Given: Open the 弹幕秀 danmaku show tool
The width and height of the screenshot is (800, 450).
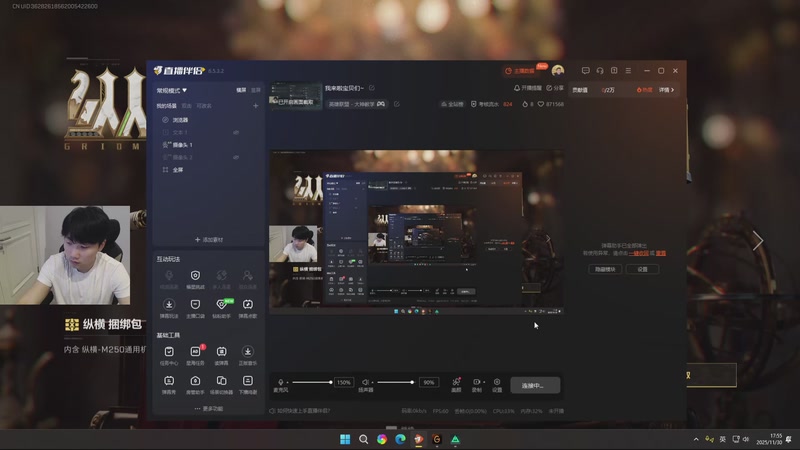Looking at the screenshot, I should coord(169,384).
